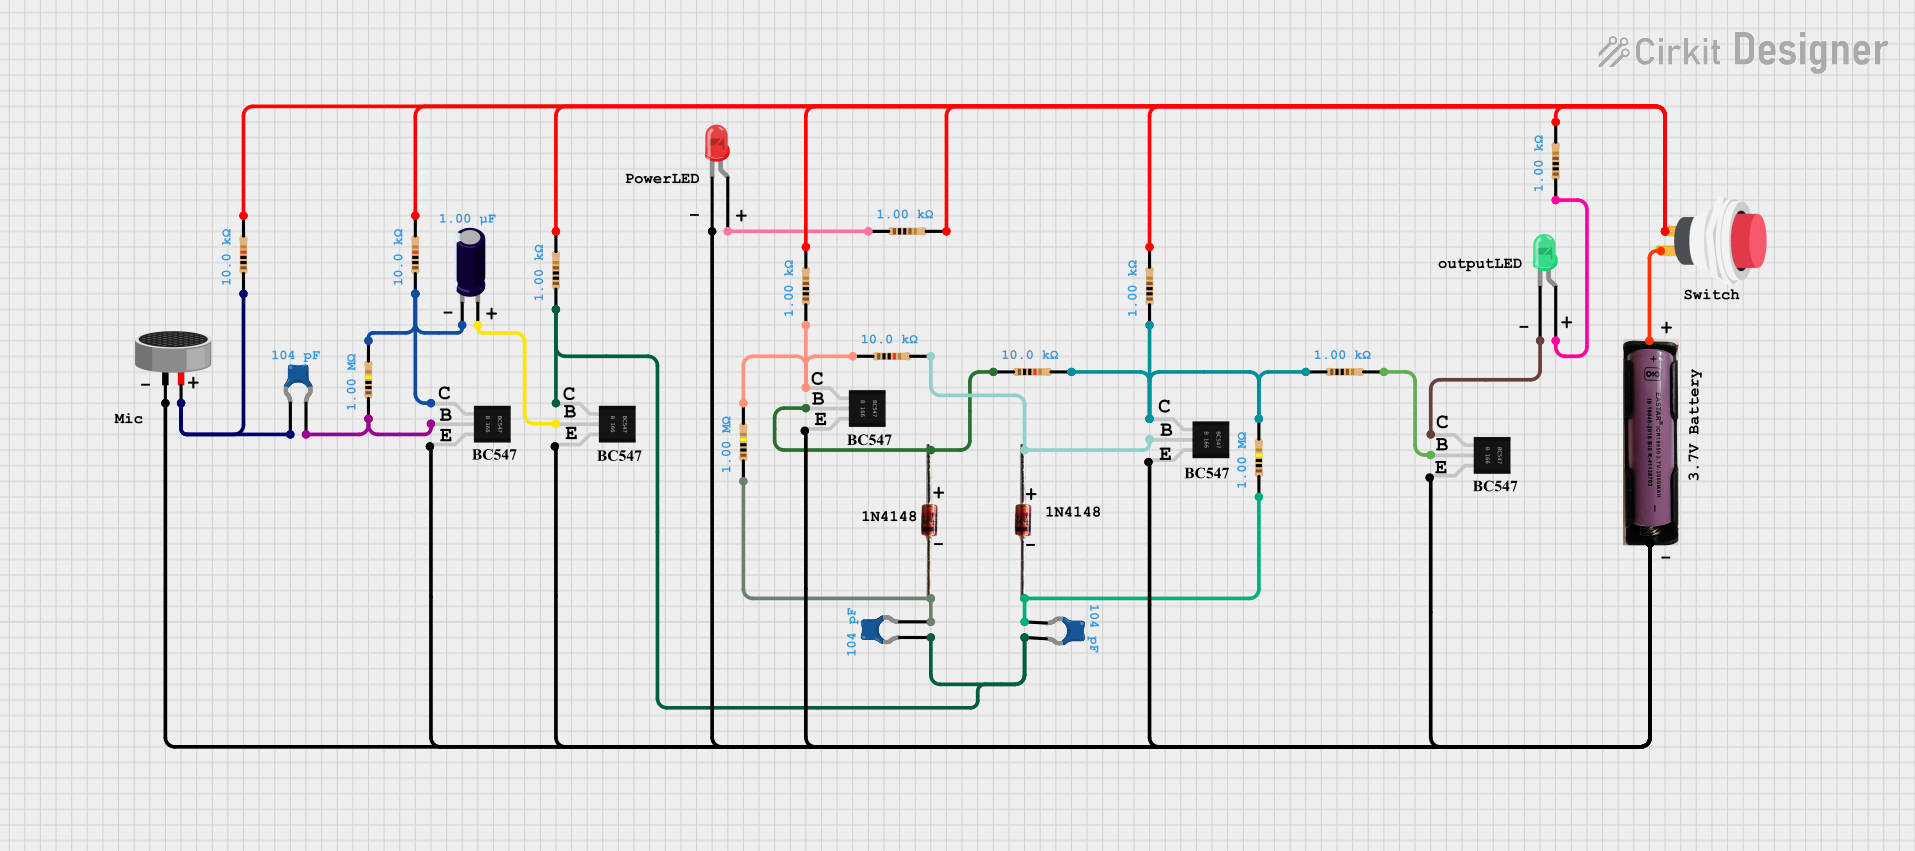Click the 3.7V Battery label
The height and width of the screenshot is (851, 1915).
[1693, 424]
